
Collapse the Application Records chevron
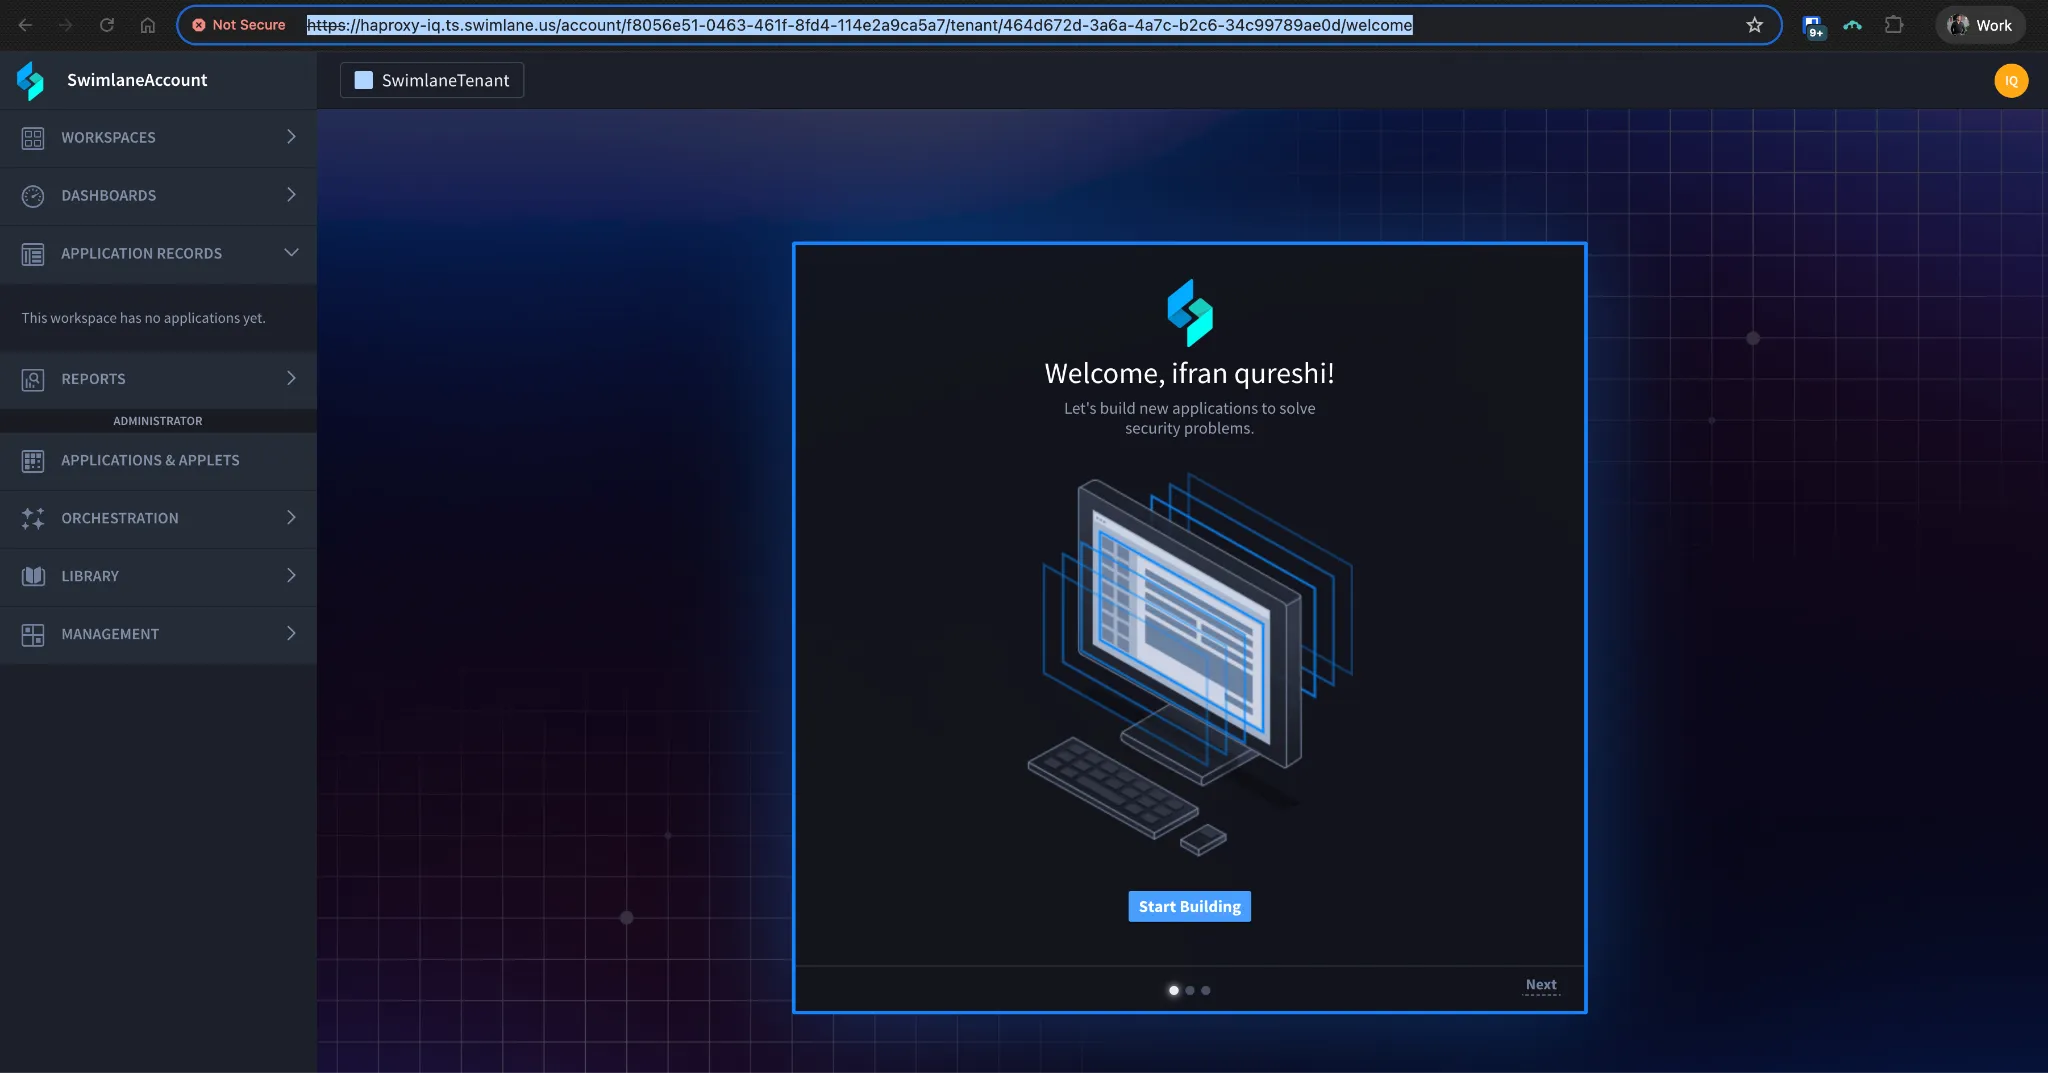pos(291,253)
